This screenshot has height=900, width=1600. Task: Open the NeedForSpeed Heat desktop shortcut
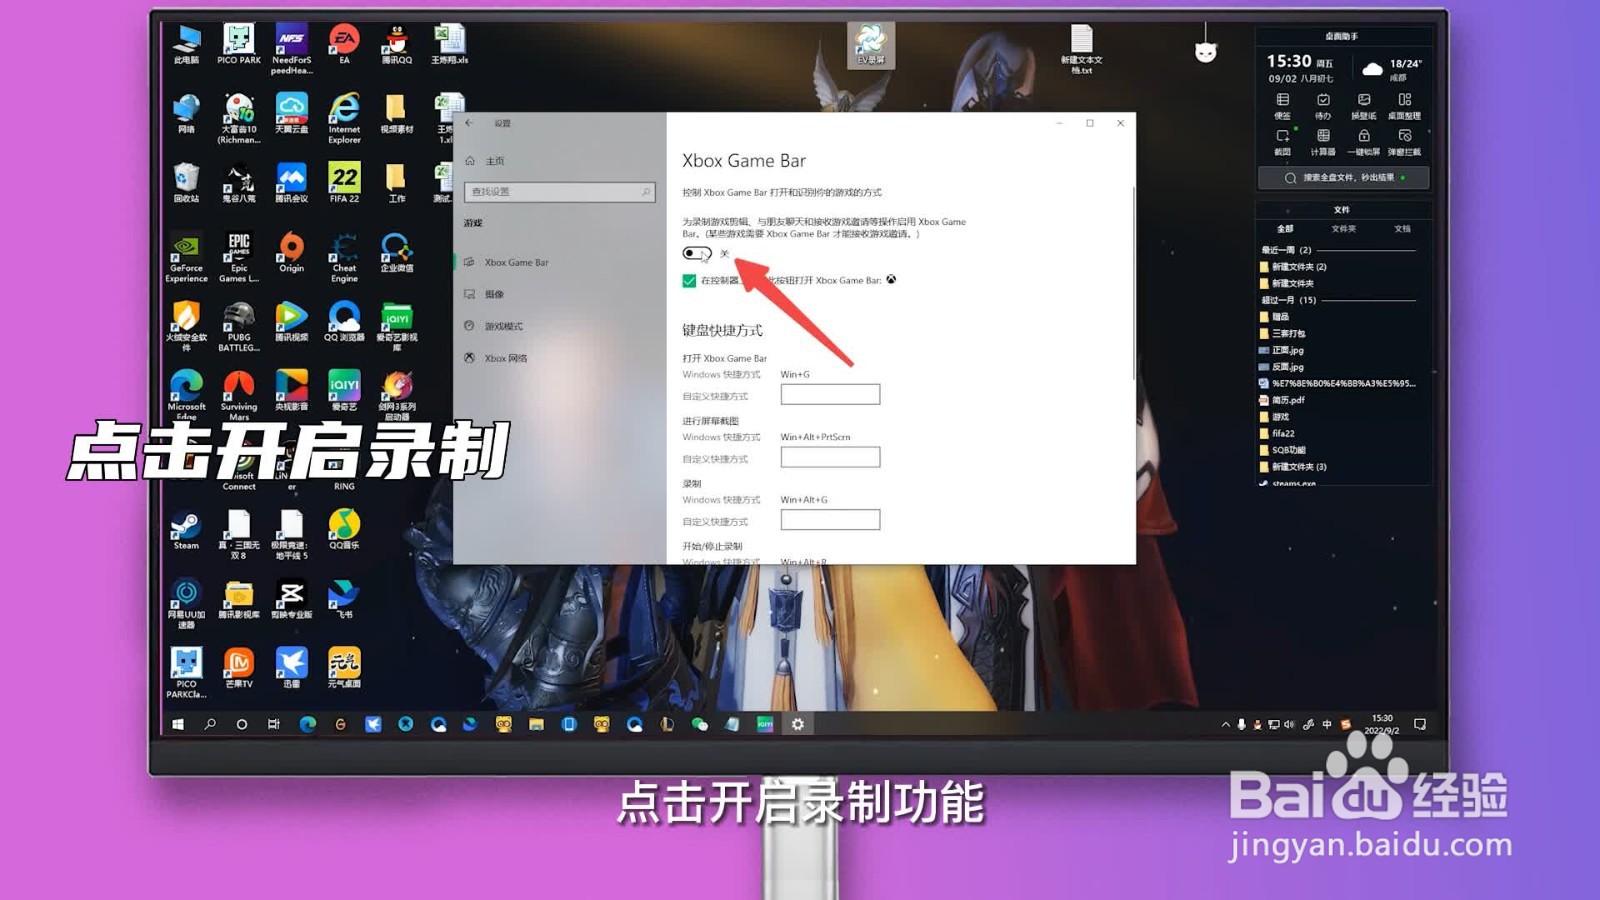coord(292,49)
